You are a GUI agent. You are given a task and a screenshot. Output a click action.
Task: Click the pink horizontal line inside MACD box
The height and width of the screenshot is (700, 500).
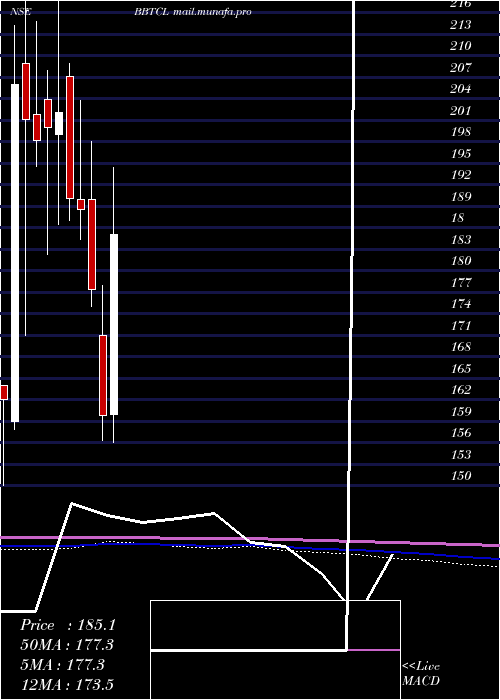tap(374, 650)
